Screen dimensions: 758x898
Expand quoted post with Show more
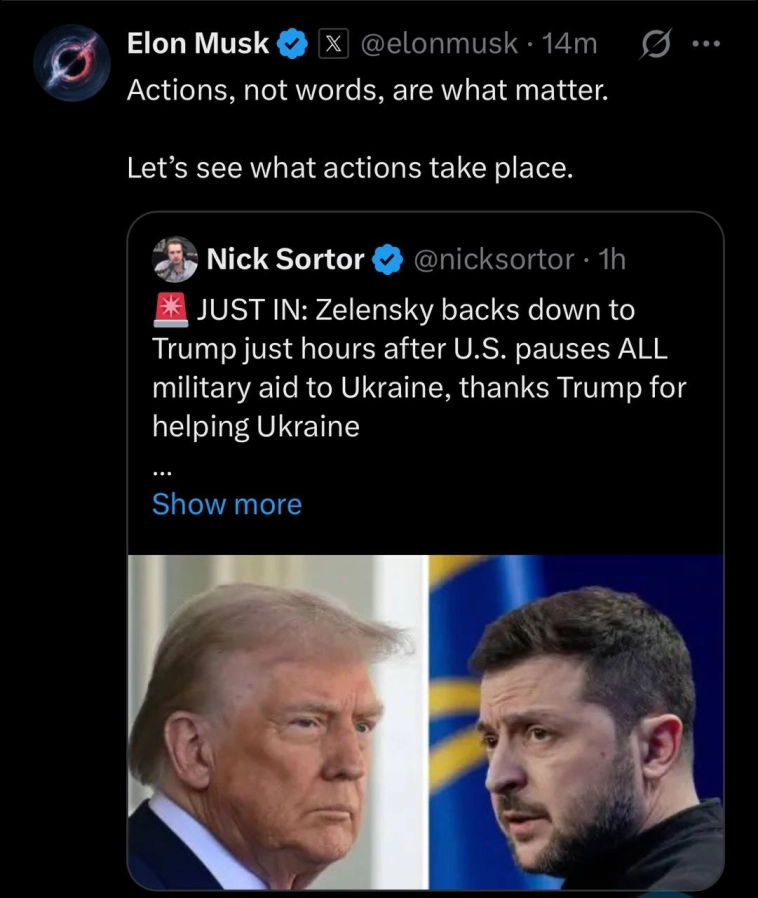227,504
